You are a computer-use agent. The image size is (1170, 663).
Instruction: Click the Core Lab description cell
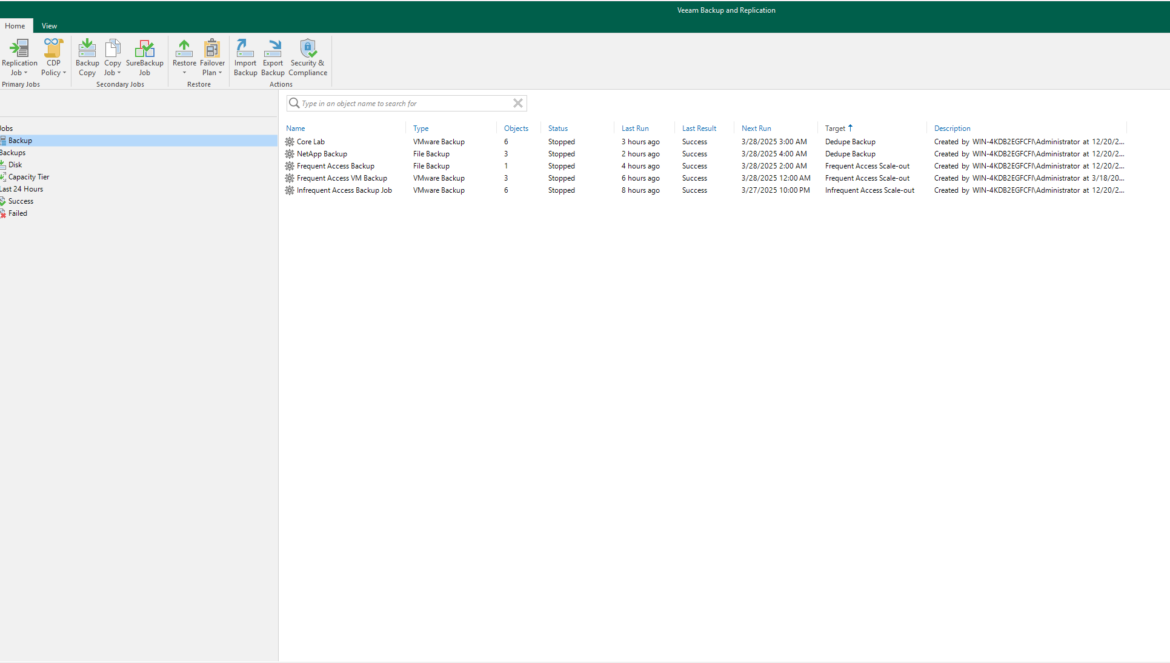click(x=1029, y=142)
